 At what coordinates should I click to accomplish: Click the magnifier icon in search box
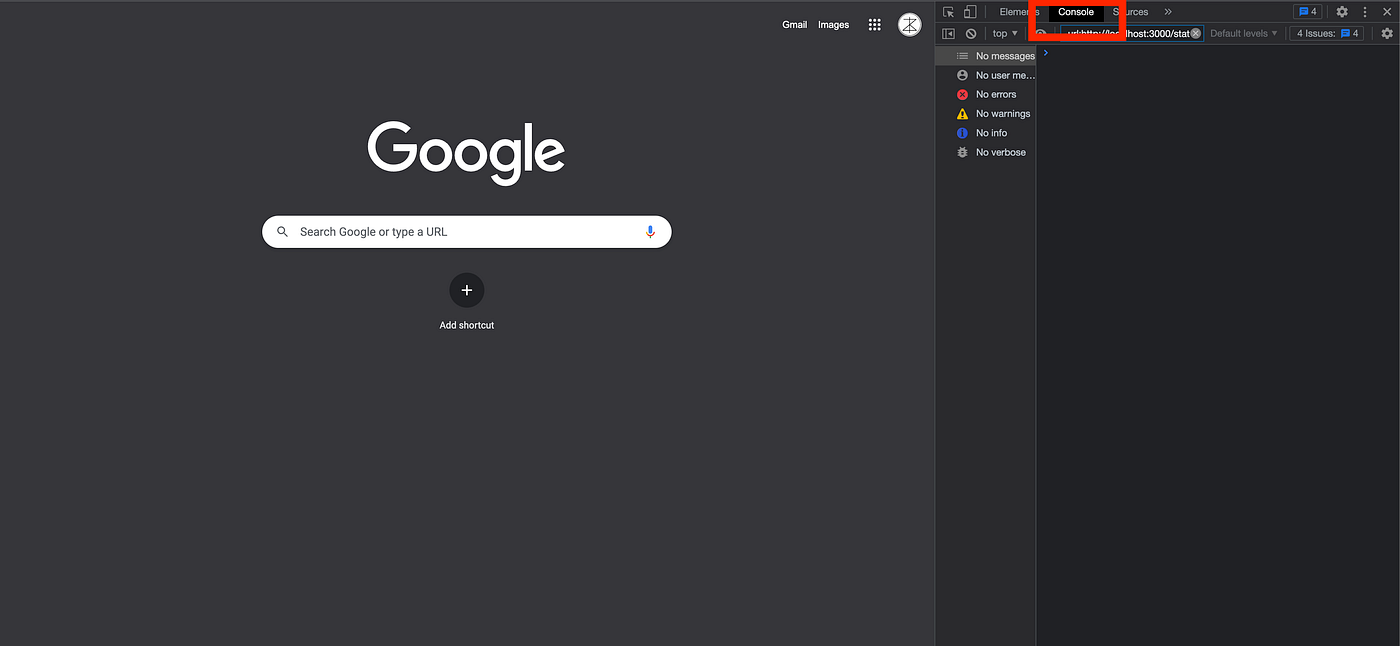point(282,232)
